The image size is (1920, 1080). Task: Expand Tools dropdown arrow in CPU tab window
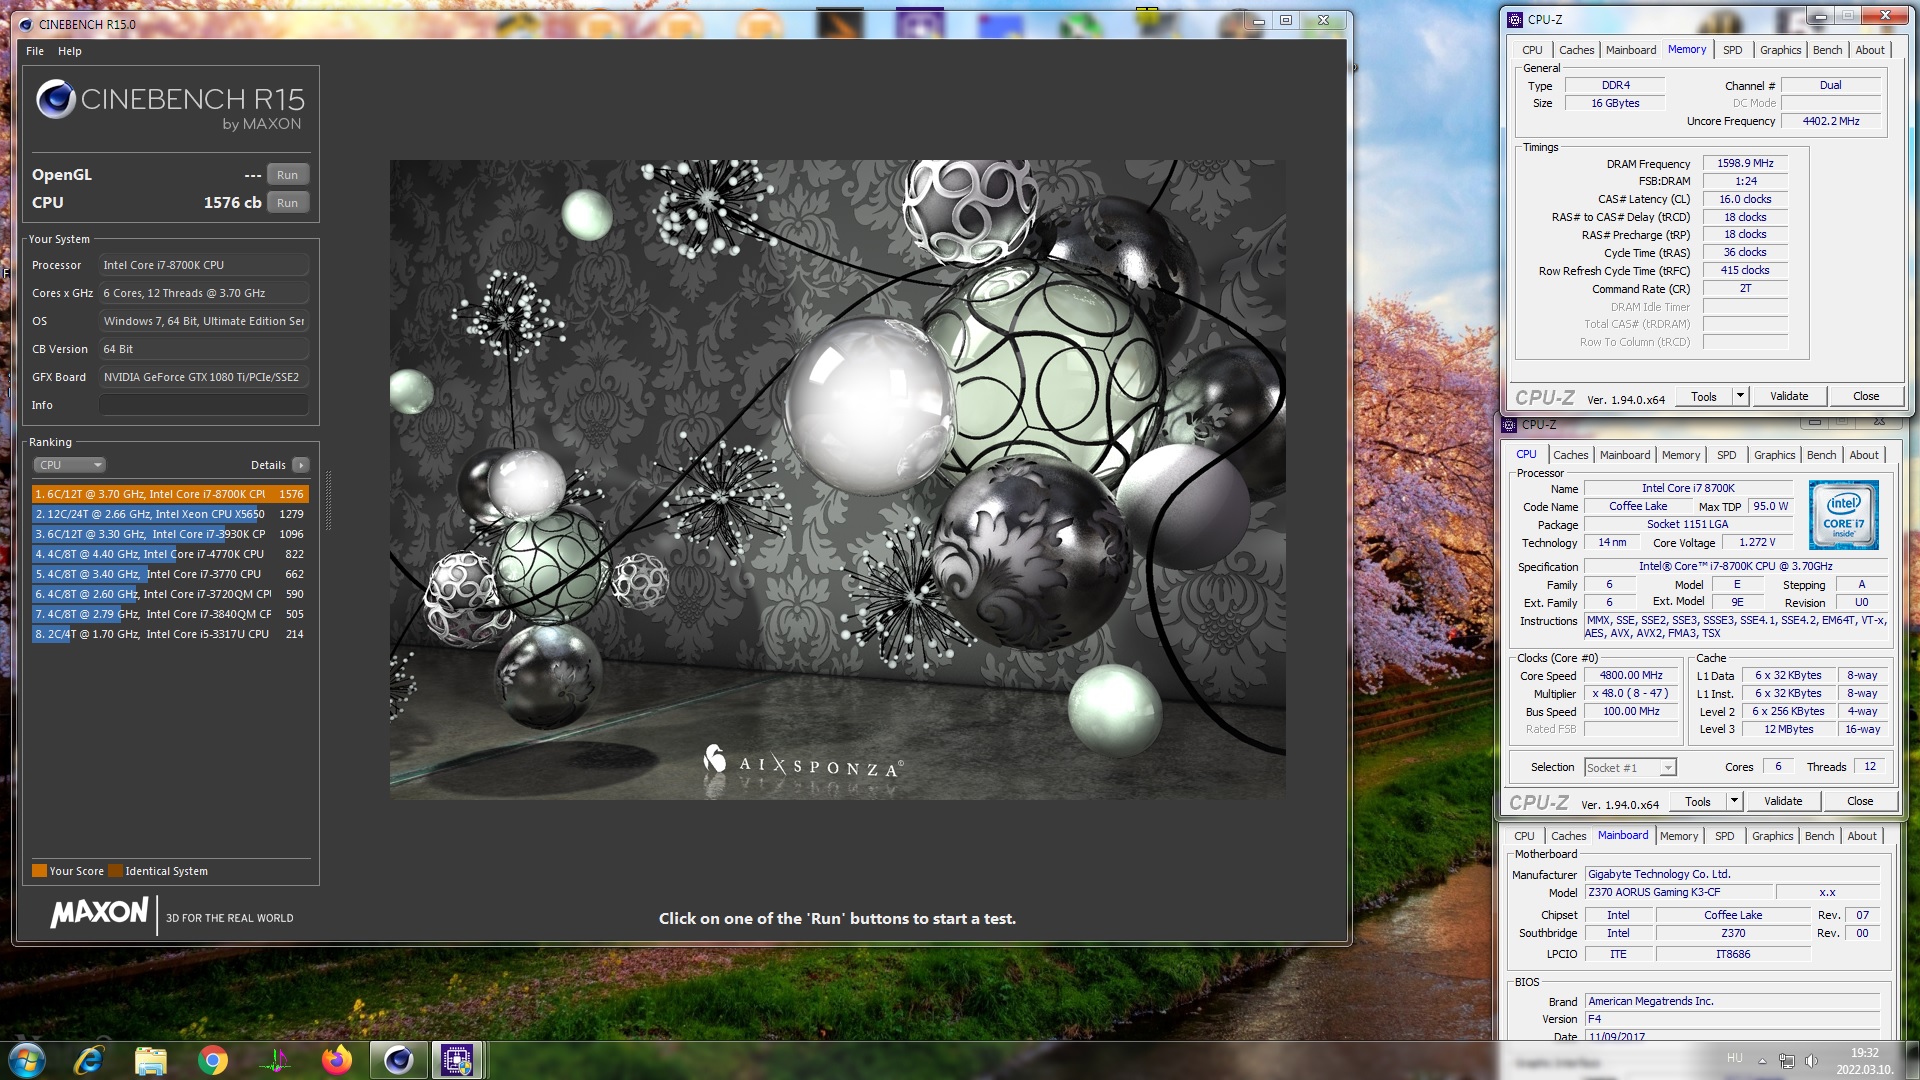click(x=1734, y=801)
